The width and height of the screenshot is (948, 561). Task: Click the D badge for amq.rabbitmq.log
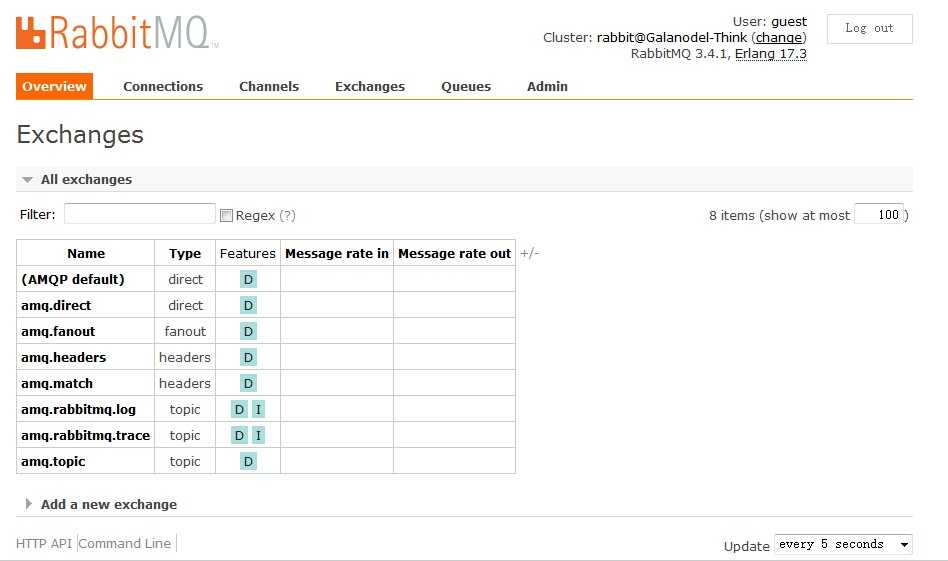pyautogui.click(x=239, y=409)
